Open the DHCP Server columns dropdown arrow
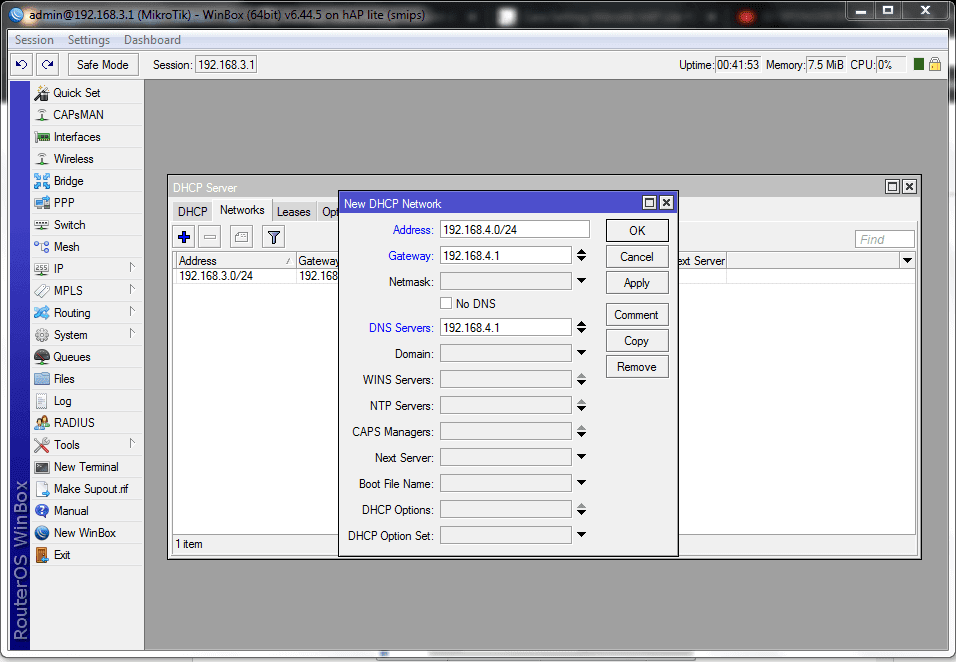Screen dimensions: 956x662 tap(907, 260)
